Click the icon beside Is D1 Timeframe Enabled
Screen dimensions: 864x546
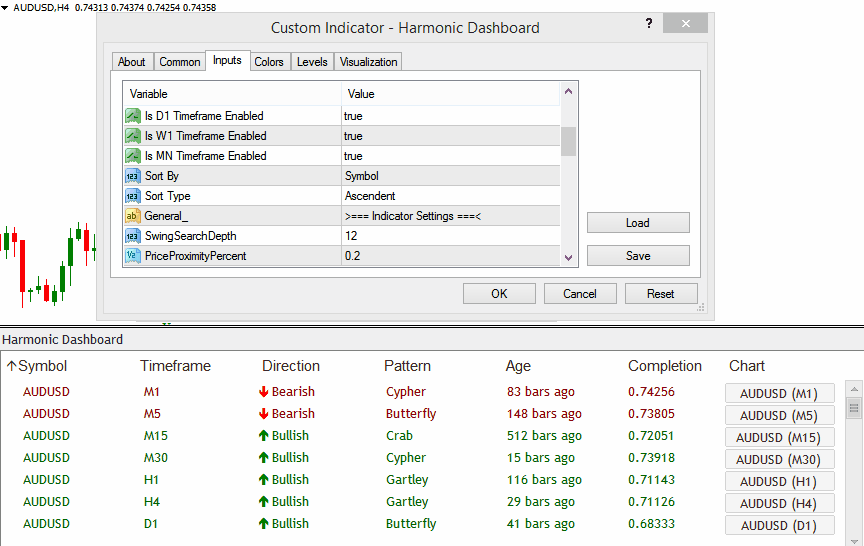pos(132,116)
